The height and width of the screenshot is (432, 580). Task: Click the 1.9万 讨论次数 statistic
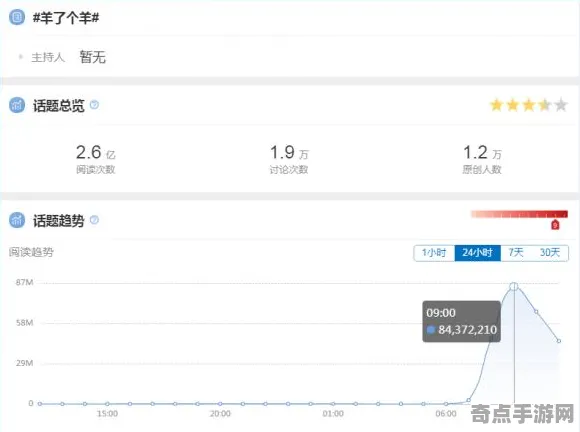[x=289, y=159]
